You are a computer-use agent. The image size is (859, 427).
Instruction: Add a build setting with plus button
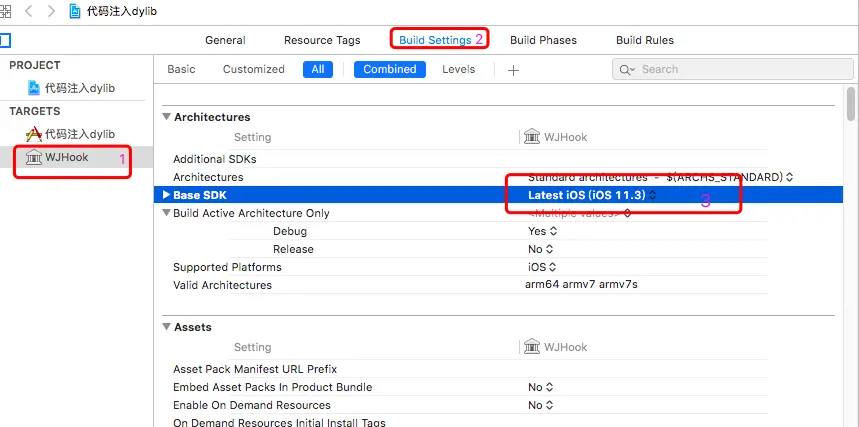pos(513,70)
